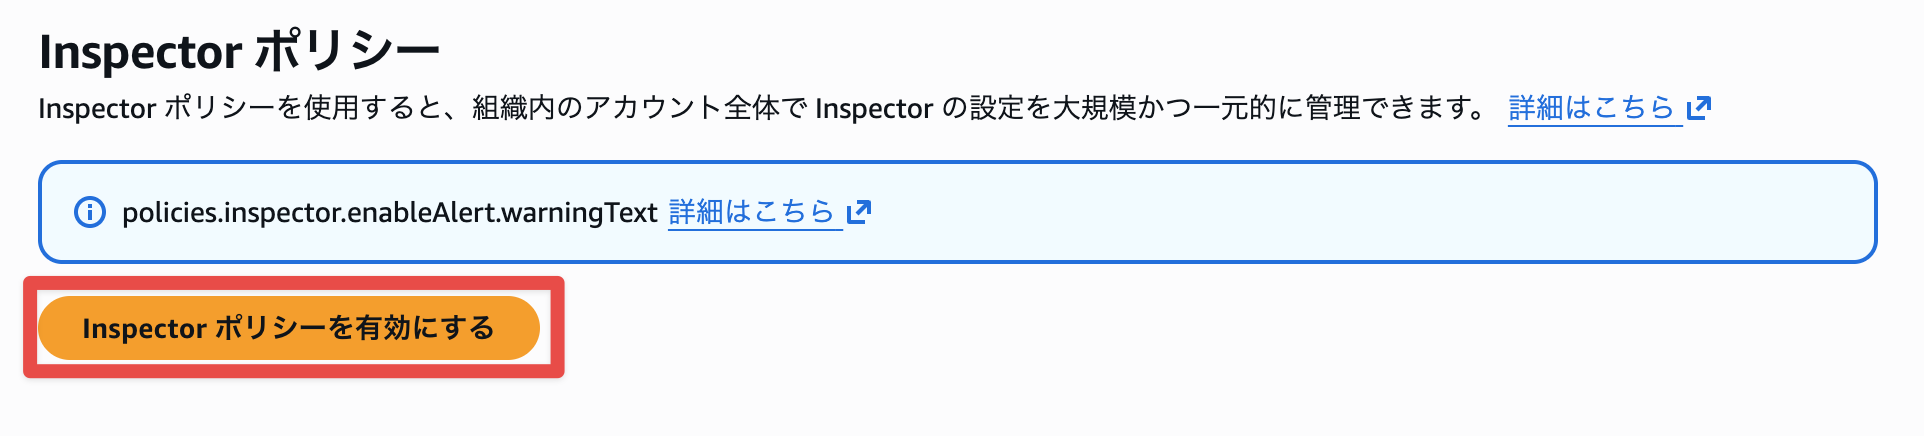Click external-link icon inside the blue alert
The image size is (1924, 436).
pyautogui.click(x=859, y=212)
